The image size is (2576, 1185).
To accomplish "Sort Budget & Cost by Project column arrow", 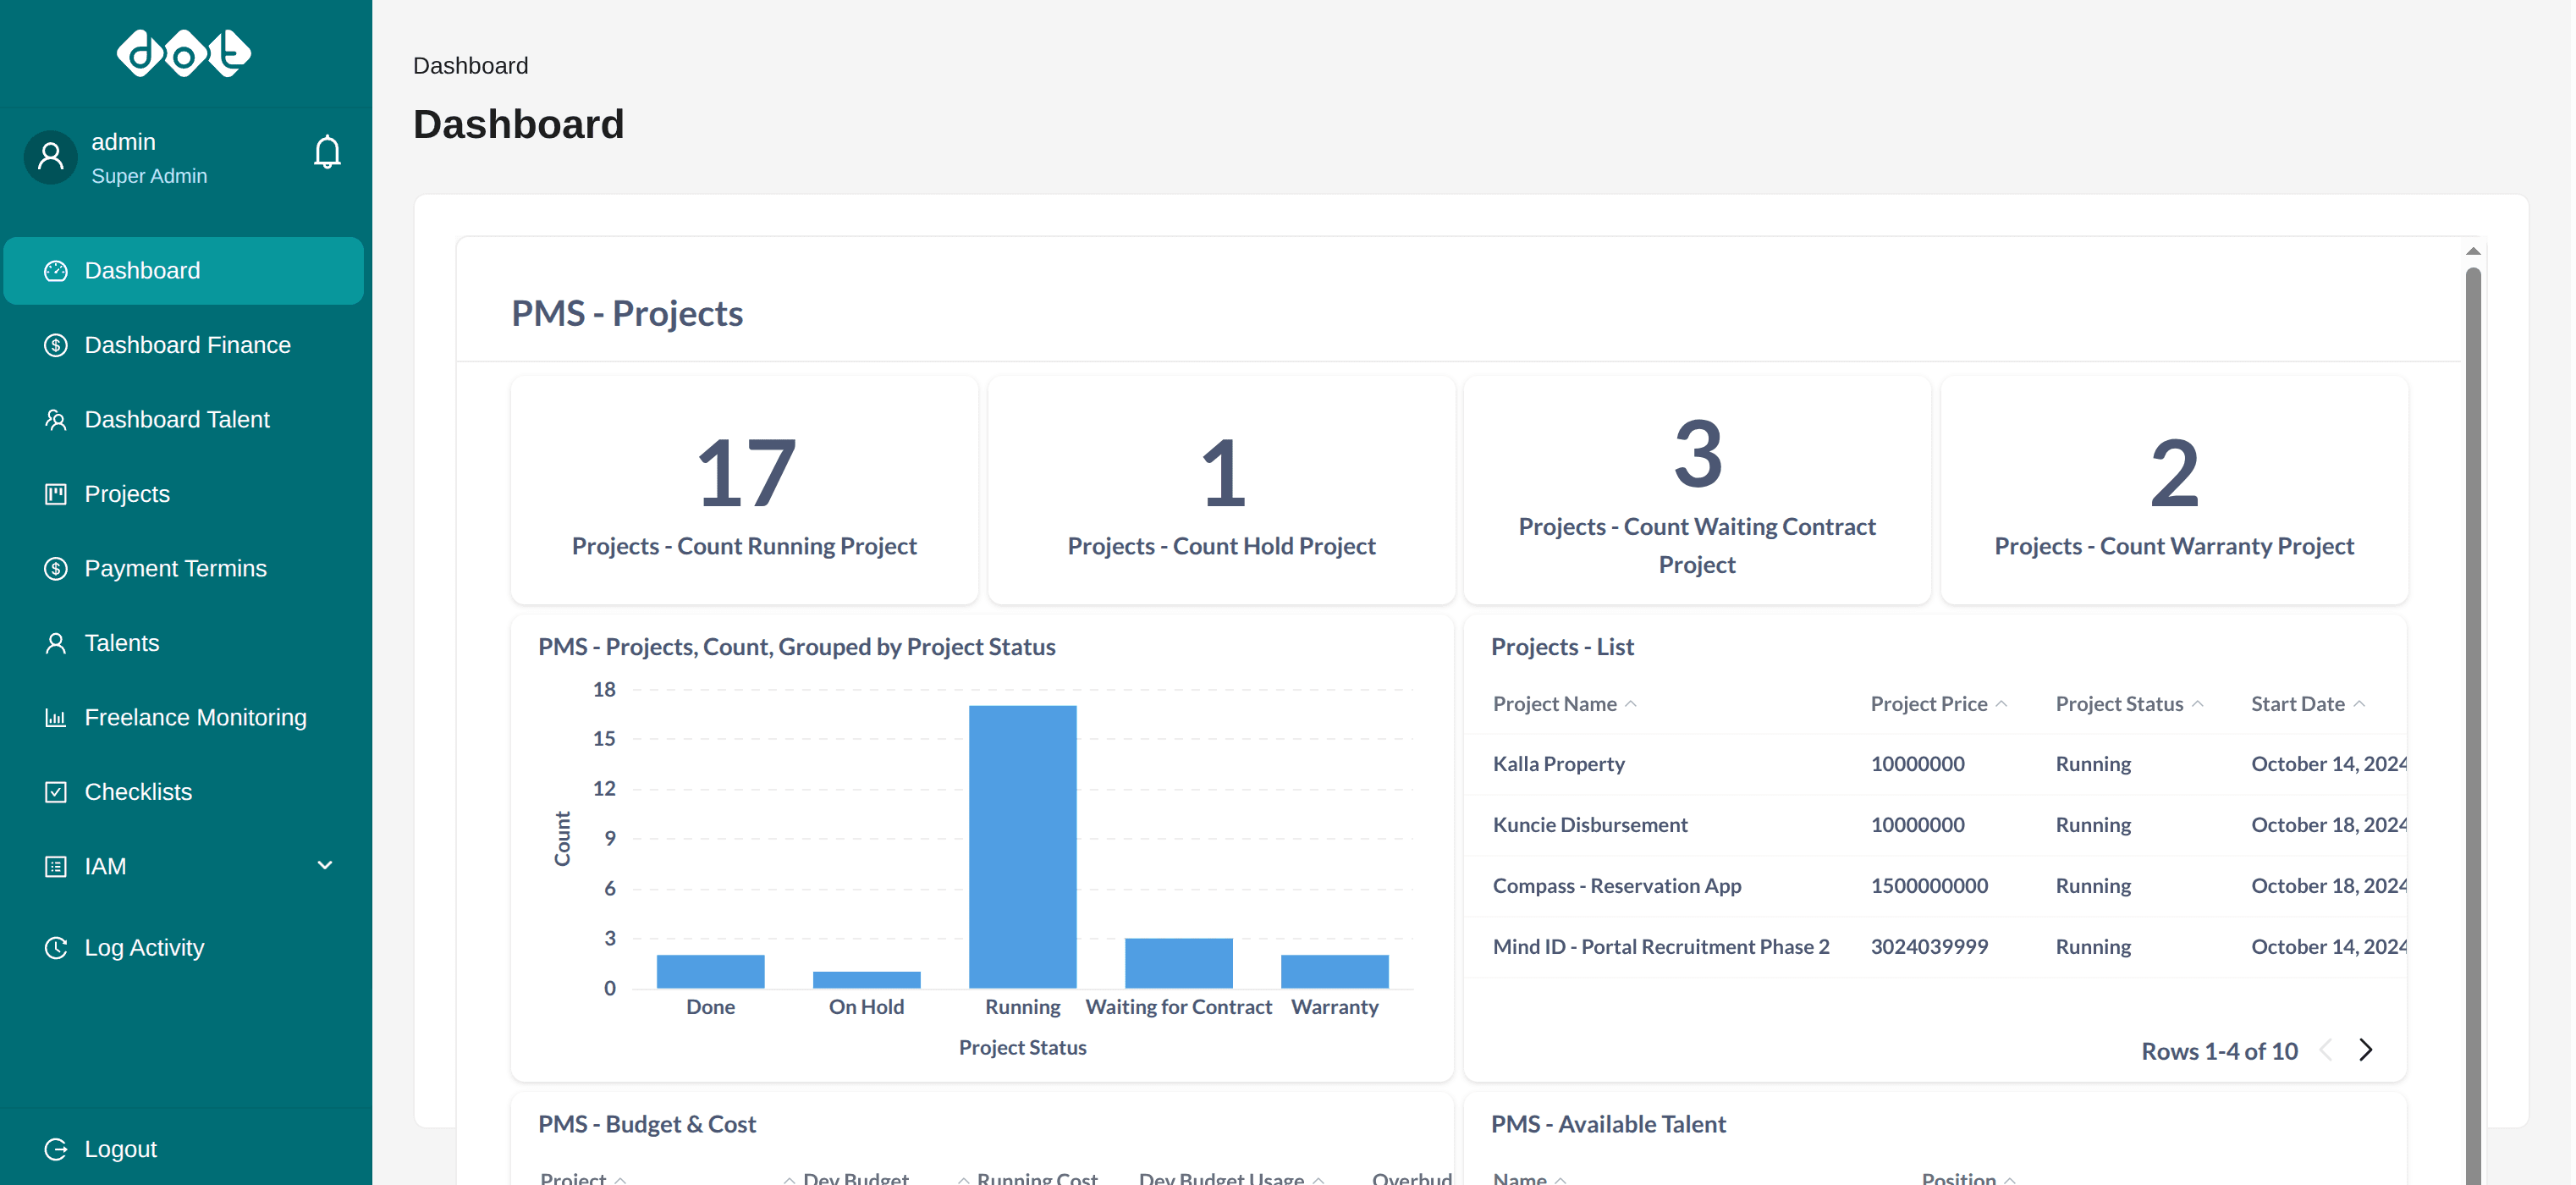I will 620,1179.
